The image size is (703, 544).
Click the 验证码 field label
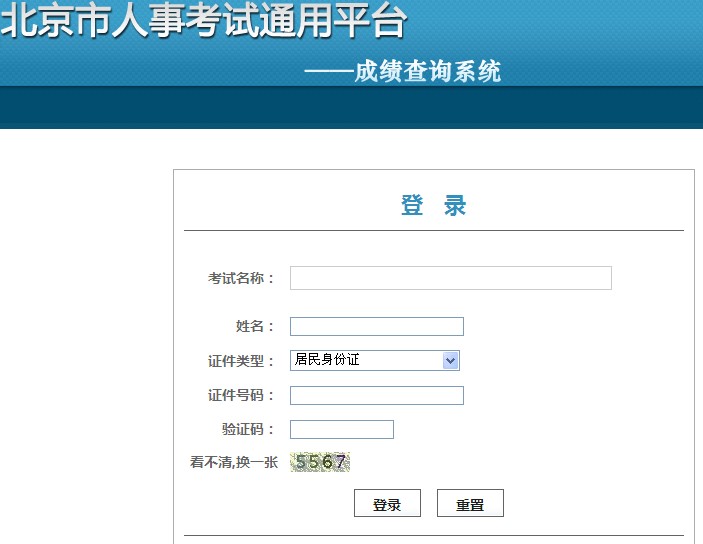248,430
